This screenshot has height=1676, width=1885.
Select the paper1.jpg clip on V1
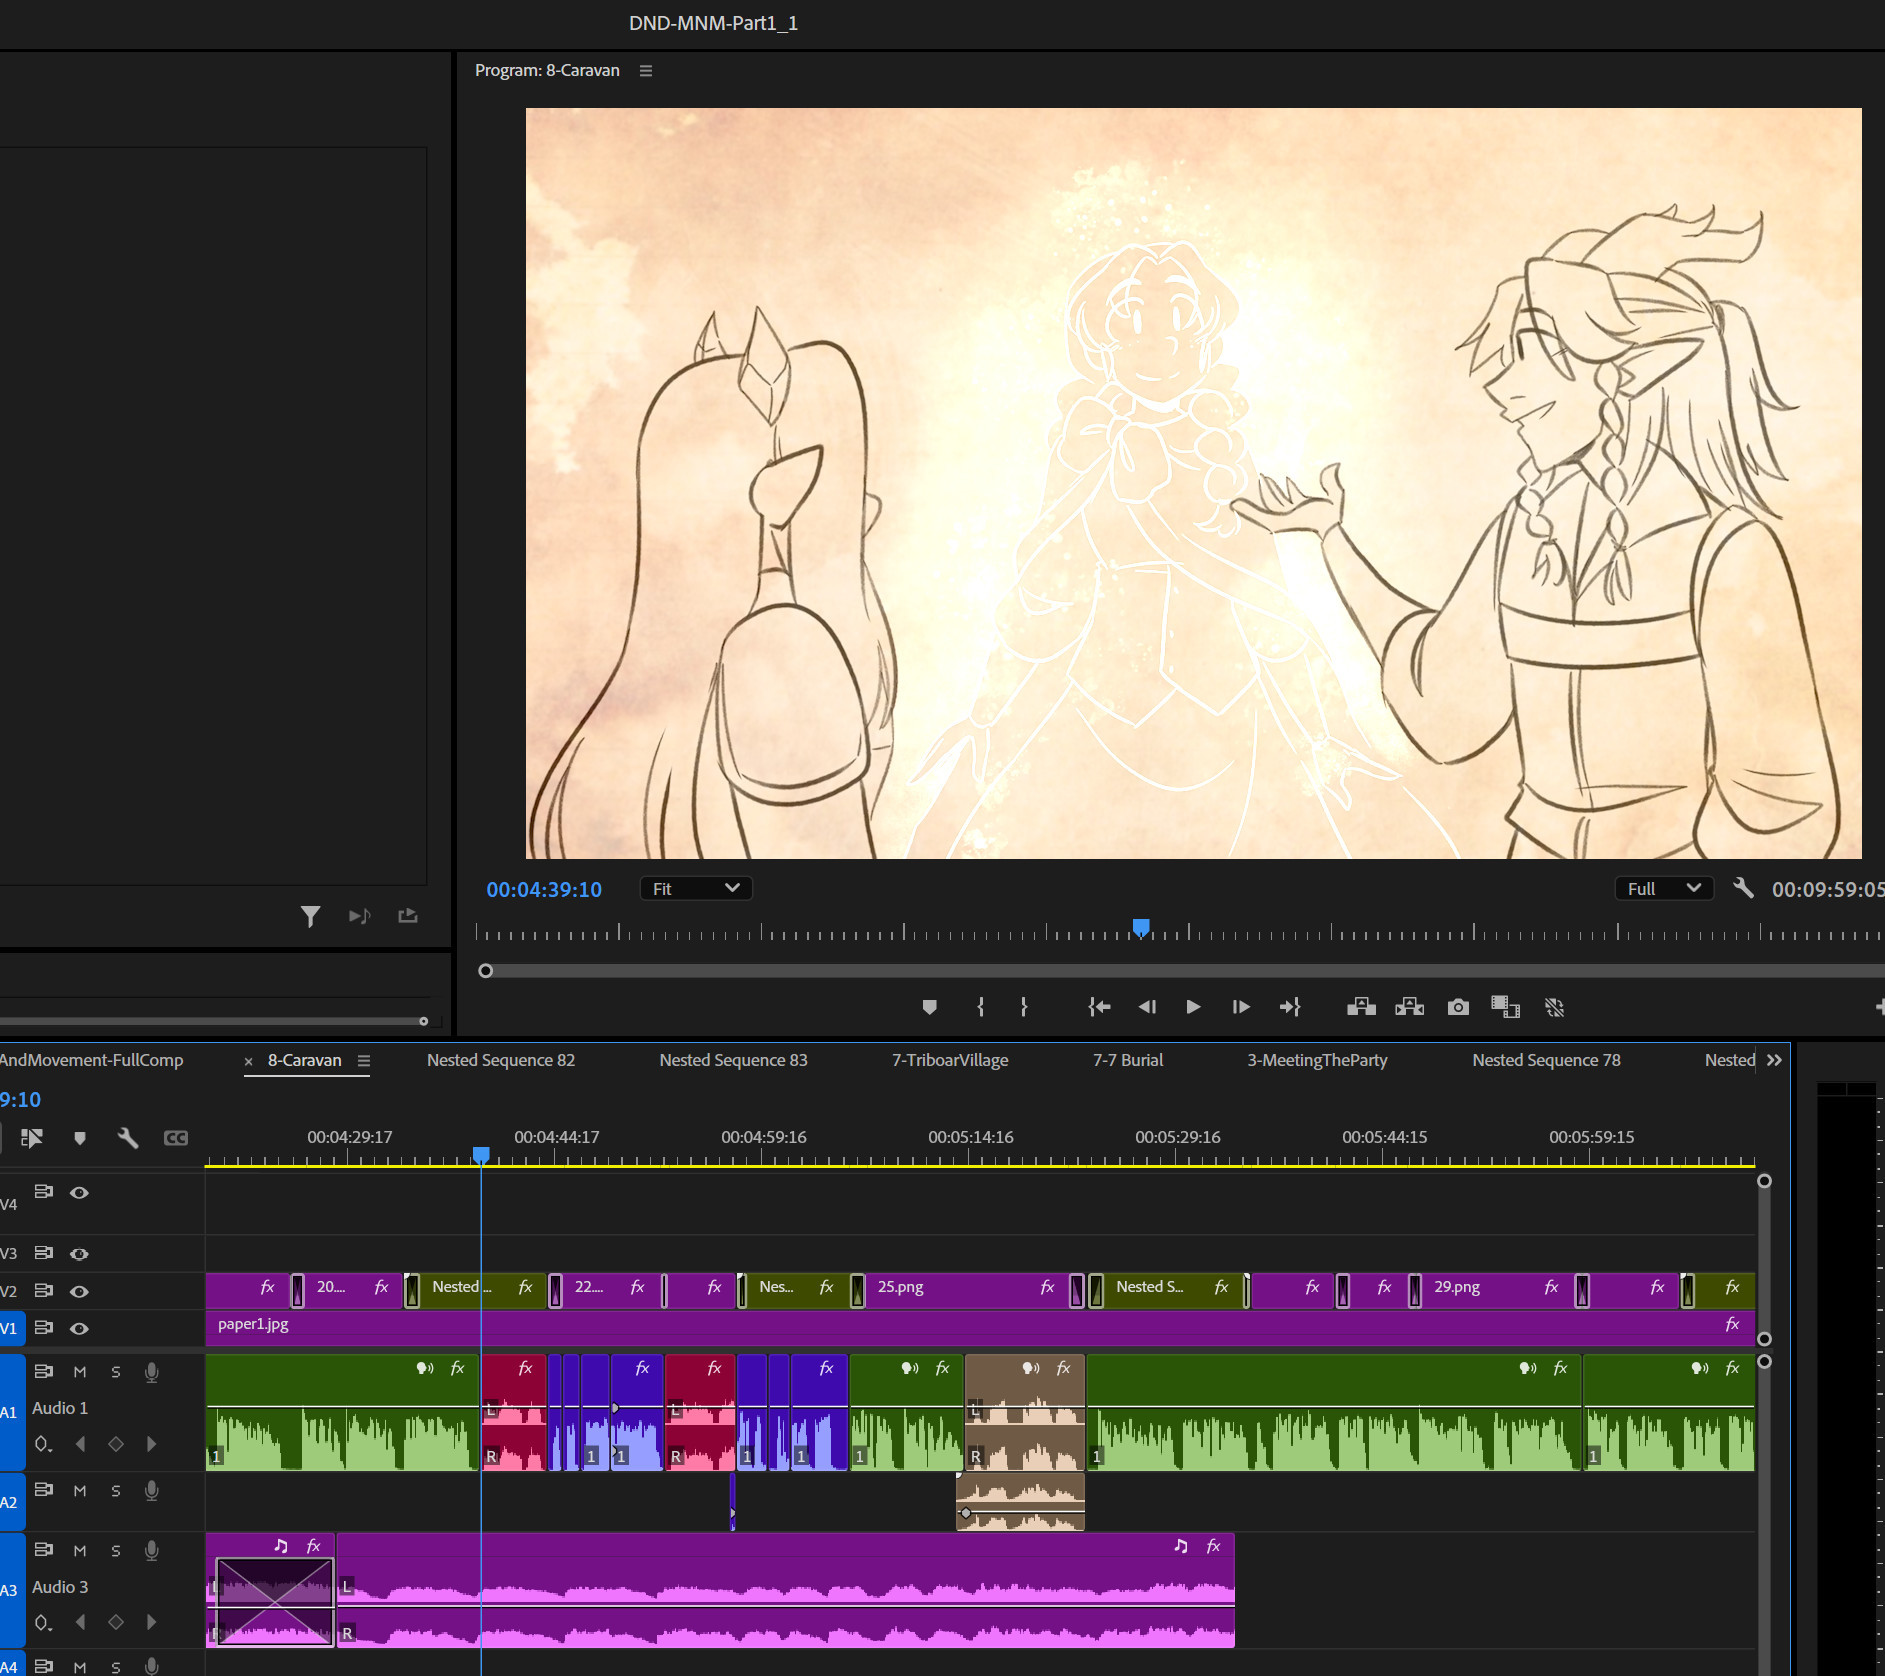point(980,1326)
